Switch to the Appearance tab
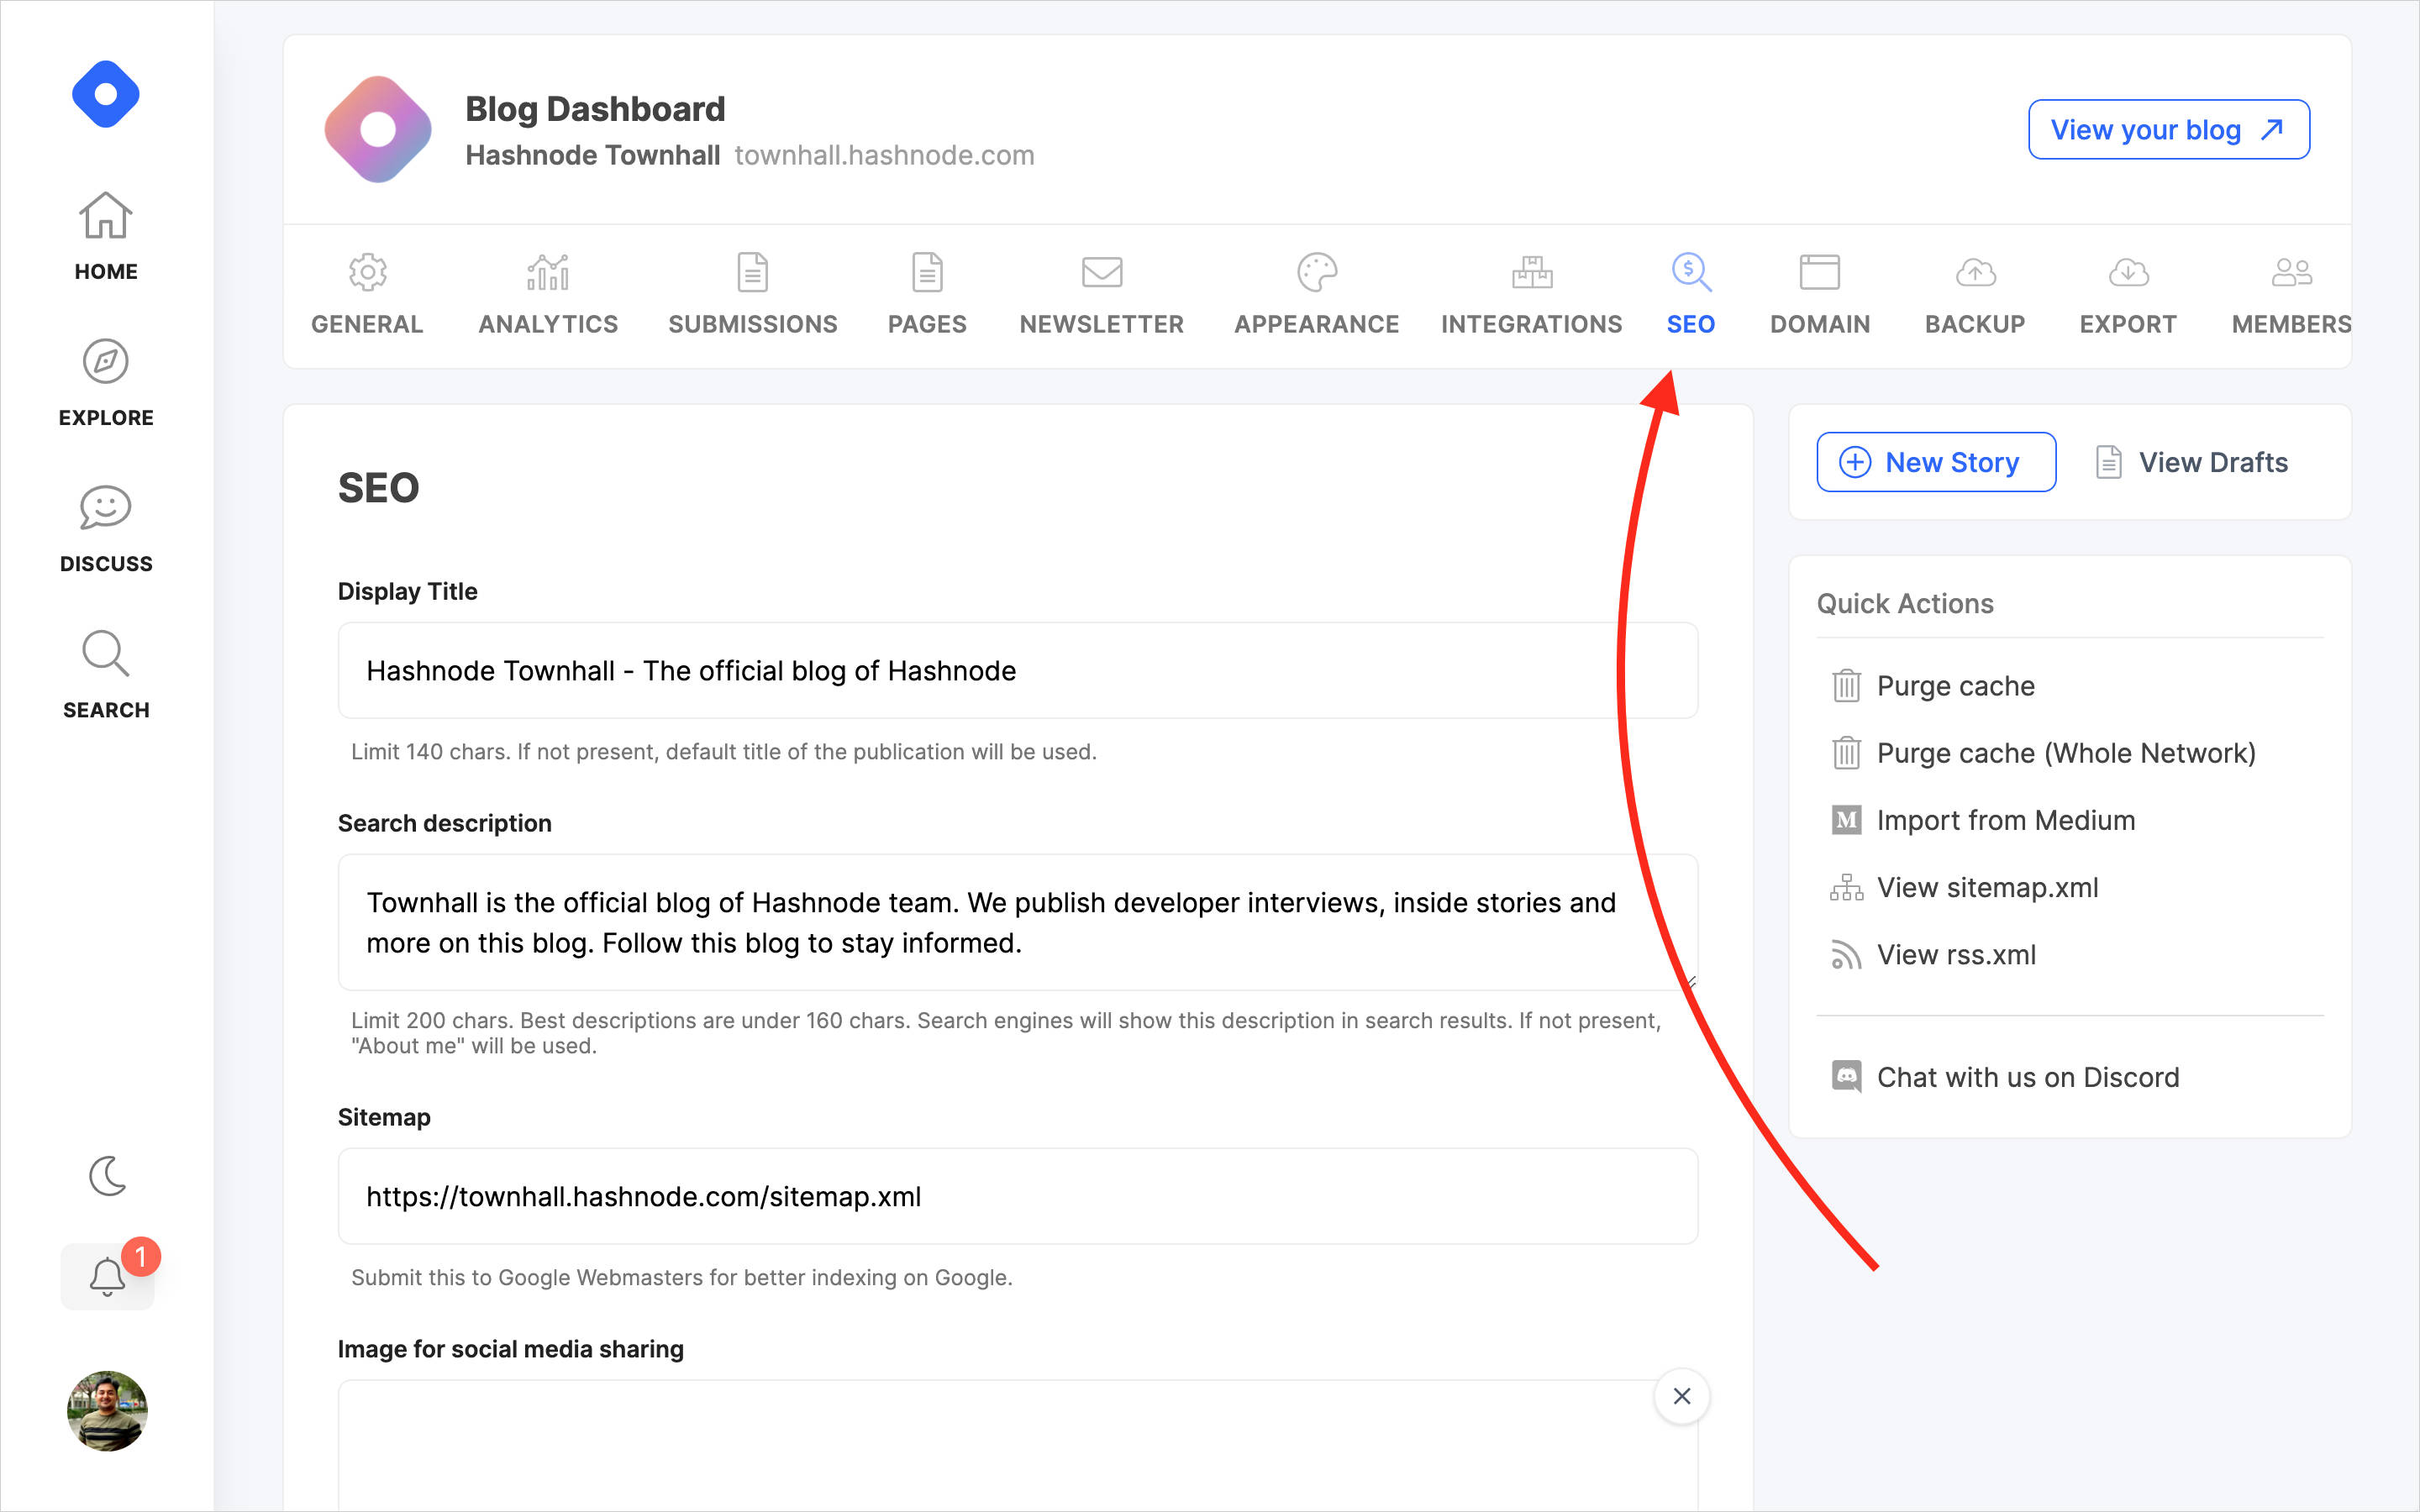Viewport: 2420px width, 1512px height. point(1316,295)
